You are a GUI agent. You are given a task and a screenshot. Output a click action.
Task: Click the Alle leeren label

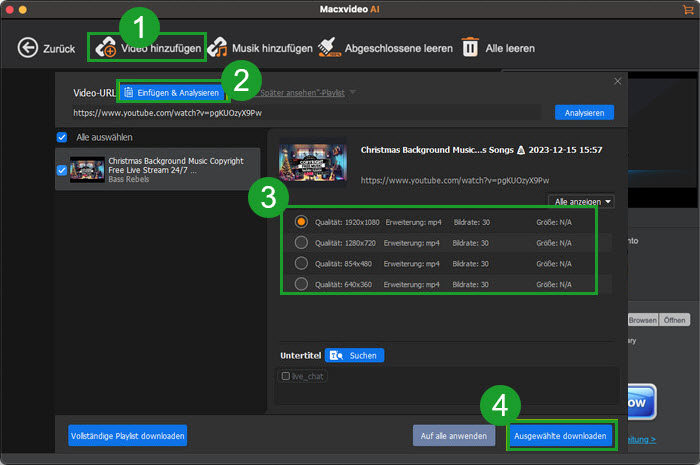[x=510, y=48]
